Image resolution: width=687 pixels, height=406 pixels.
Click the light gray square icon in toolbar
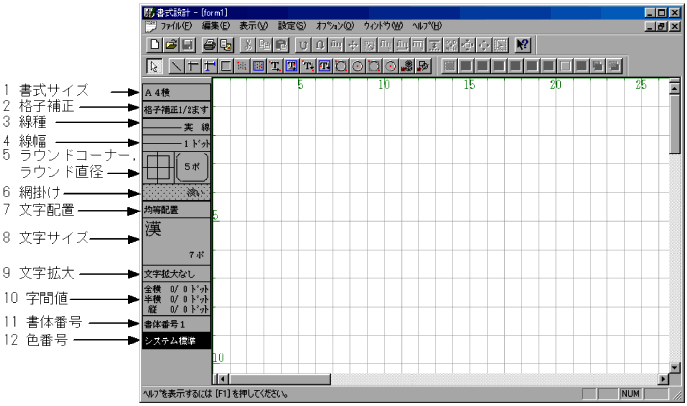click(x=565, y=66)
